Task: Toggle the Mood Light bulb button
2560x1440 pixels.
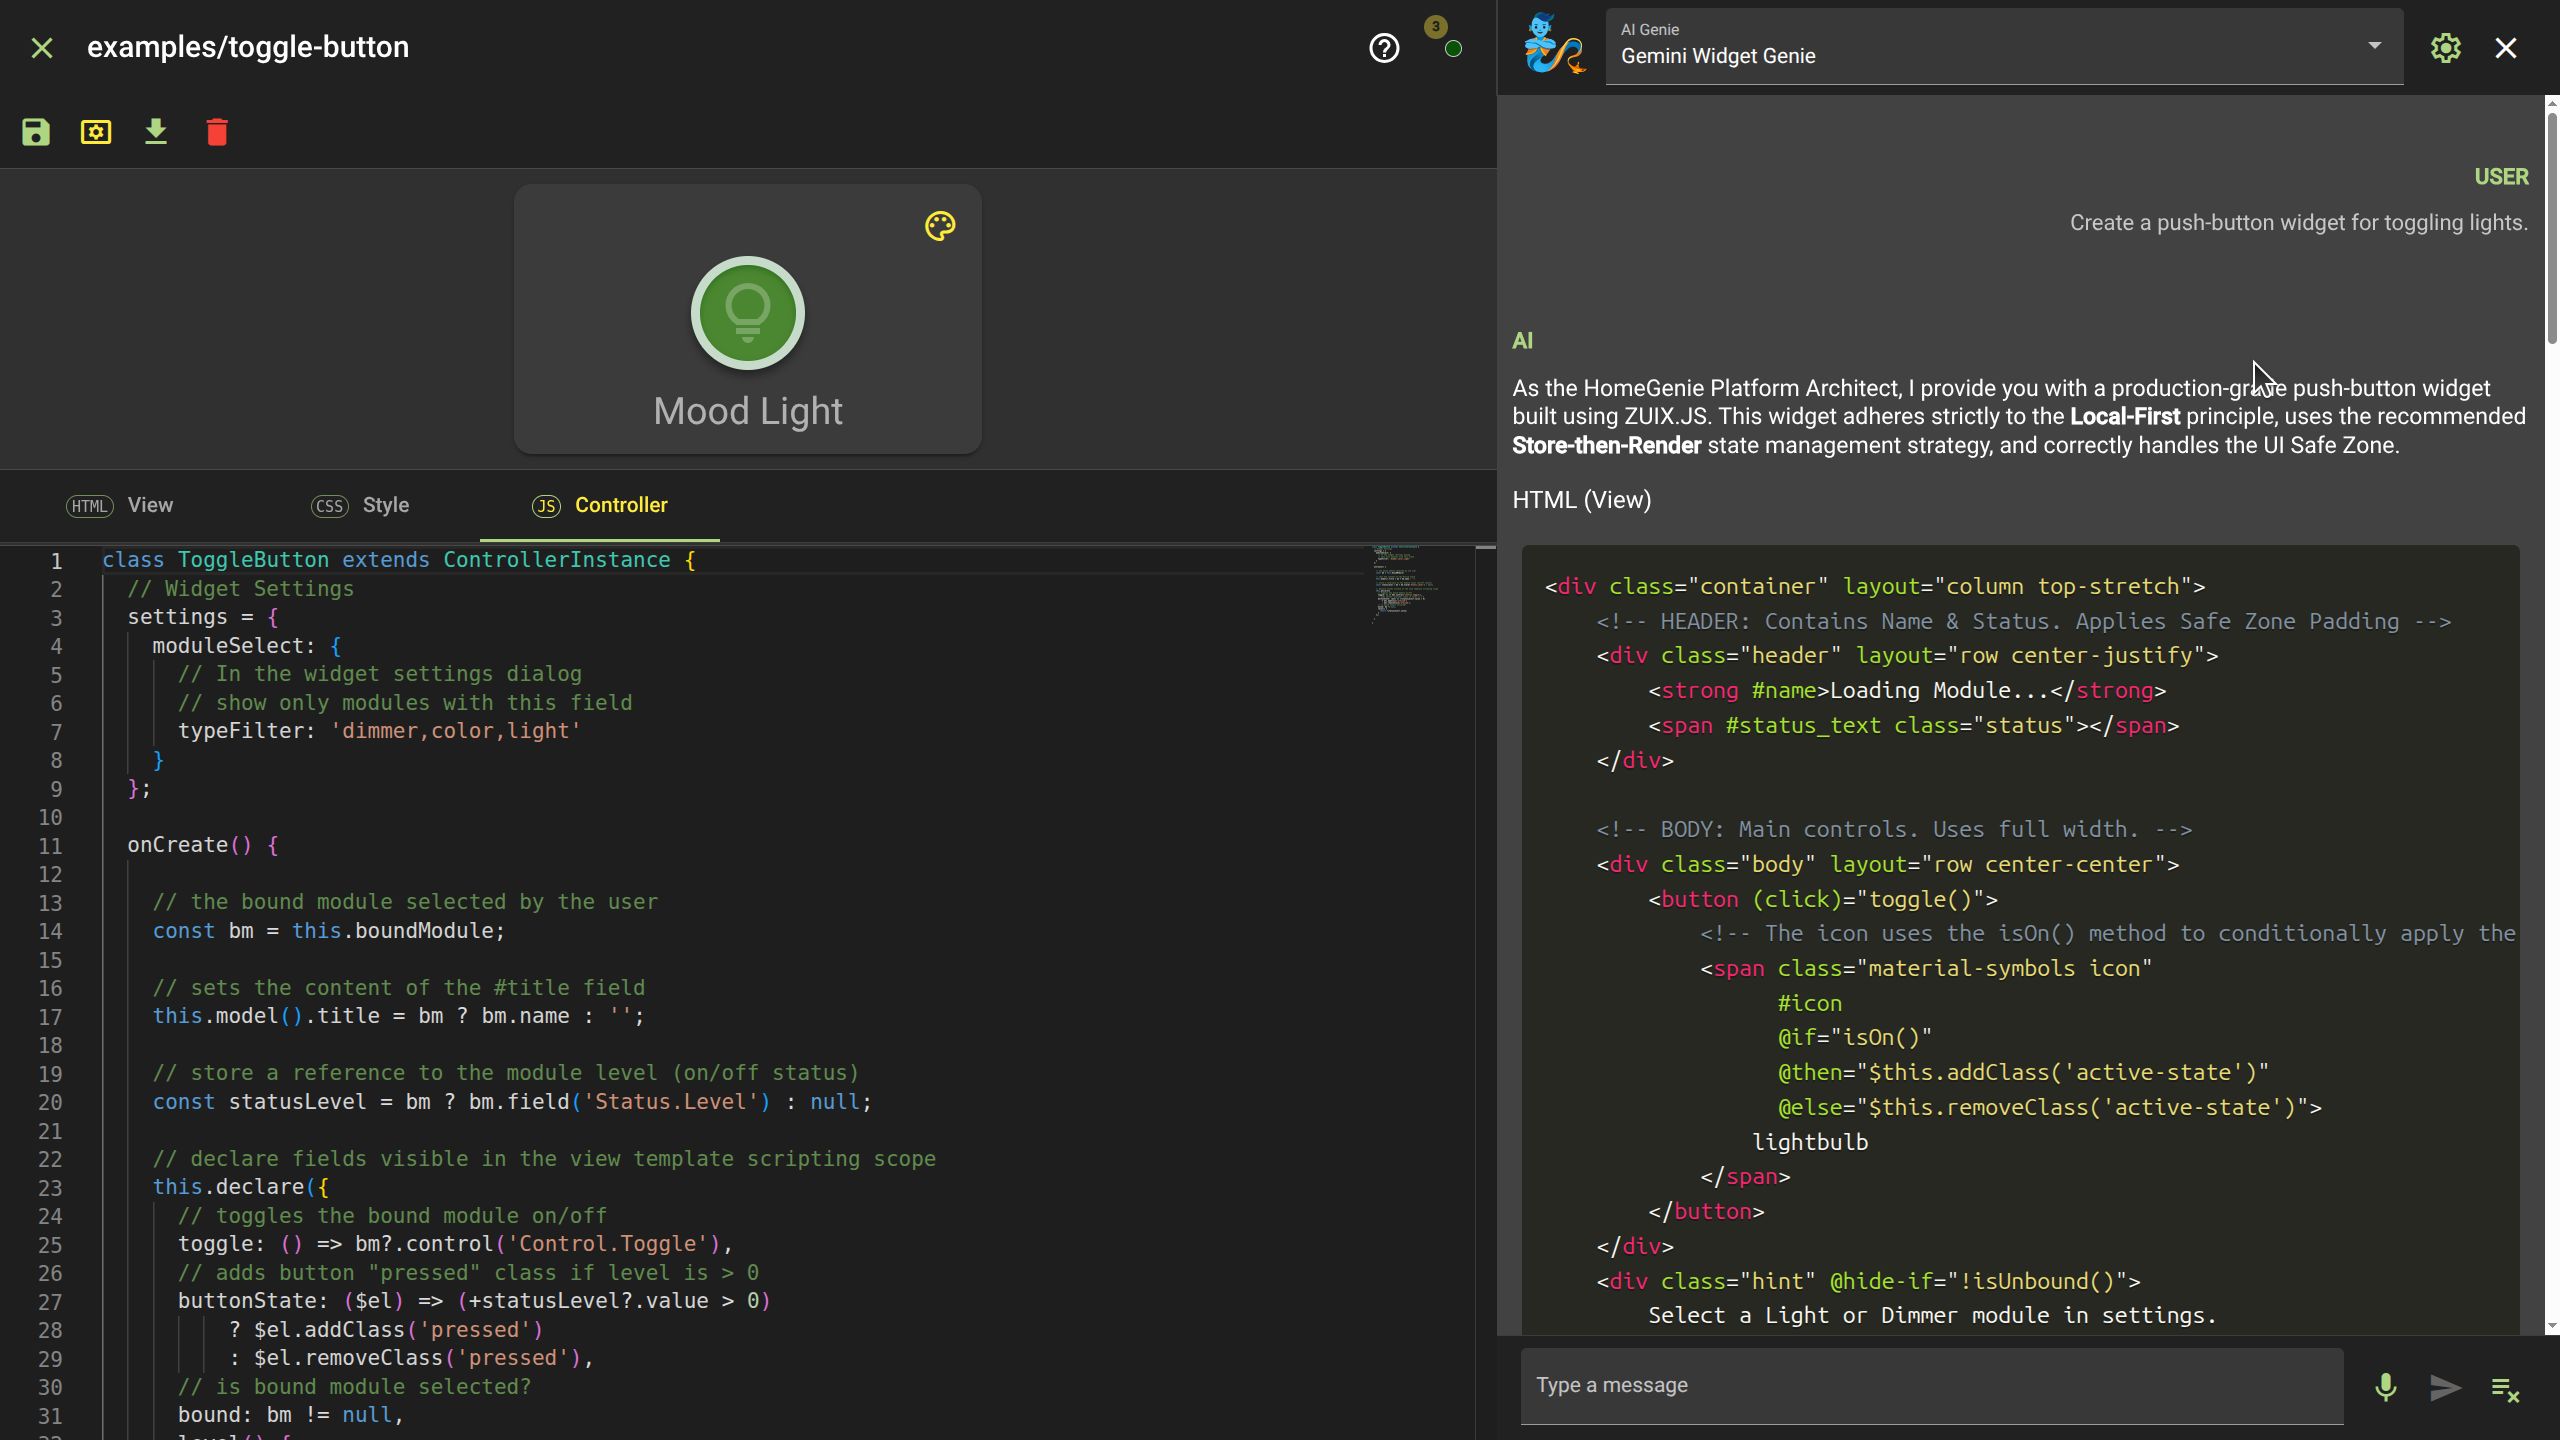Action: click(x=747, y=313)
